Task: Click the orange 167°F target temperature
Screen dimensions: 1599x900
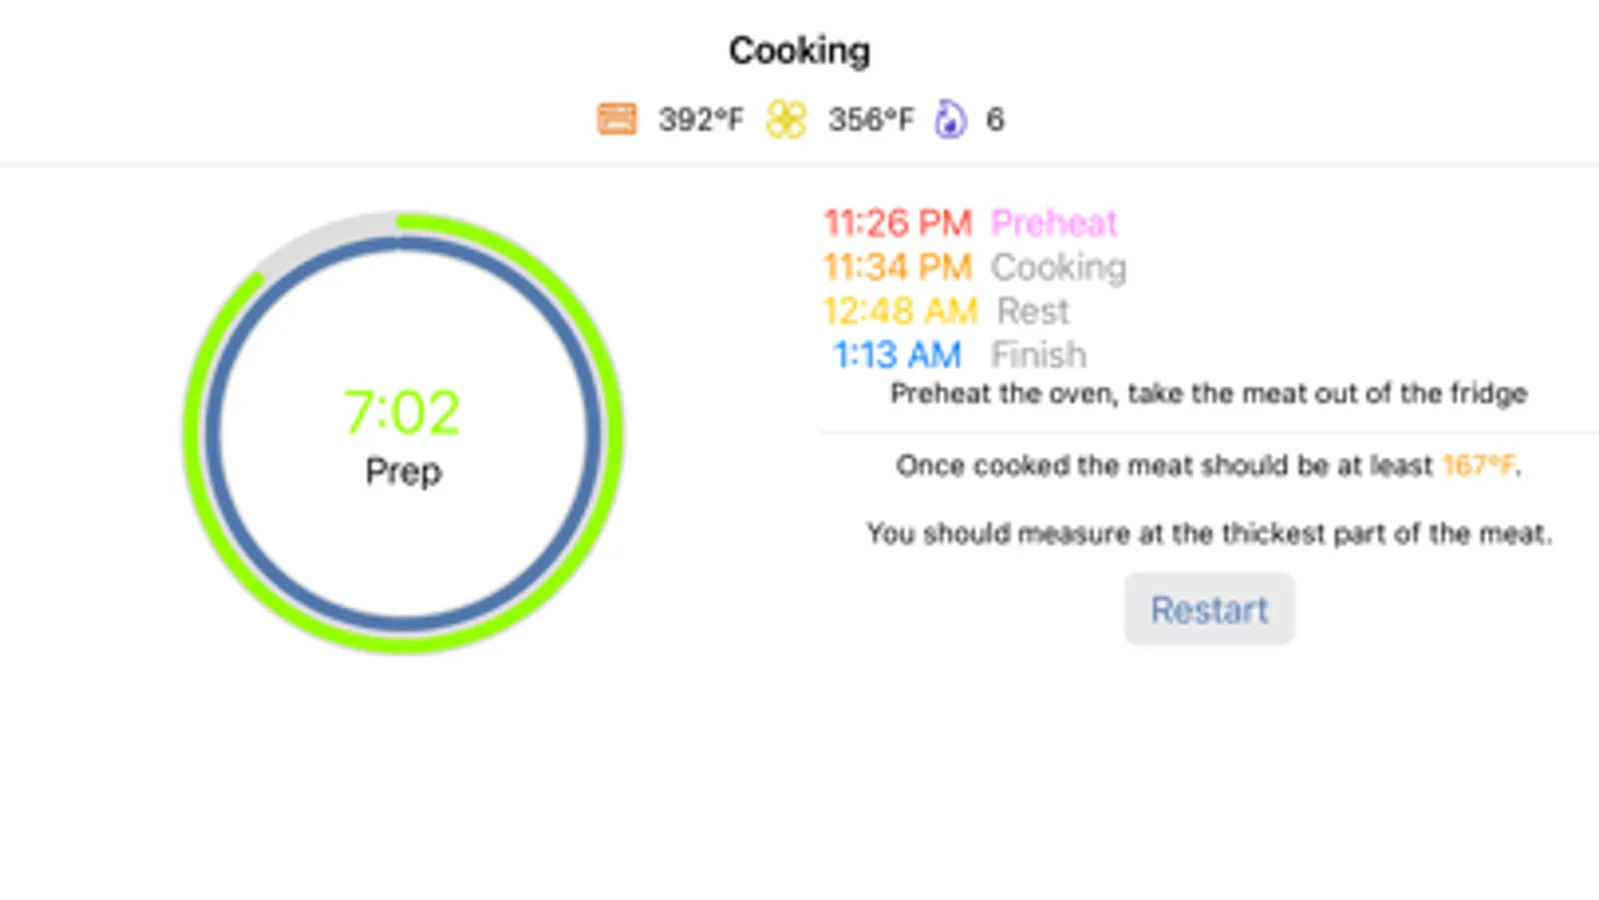Action: (x=1478, y=465)
